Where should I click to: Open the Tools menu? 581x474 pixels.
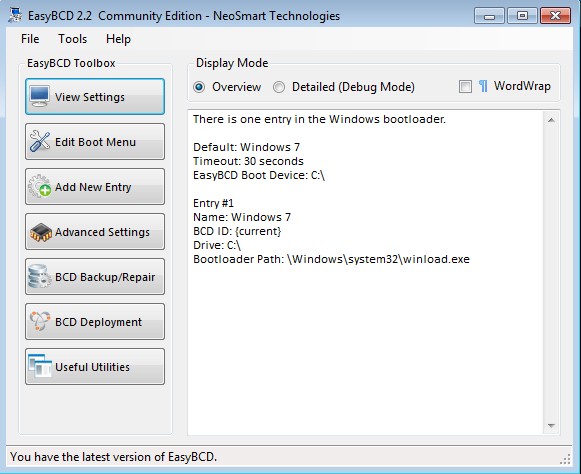click(x=72, y=39)
